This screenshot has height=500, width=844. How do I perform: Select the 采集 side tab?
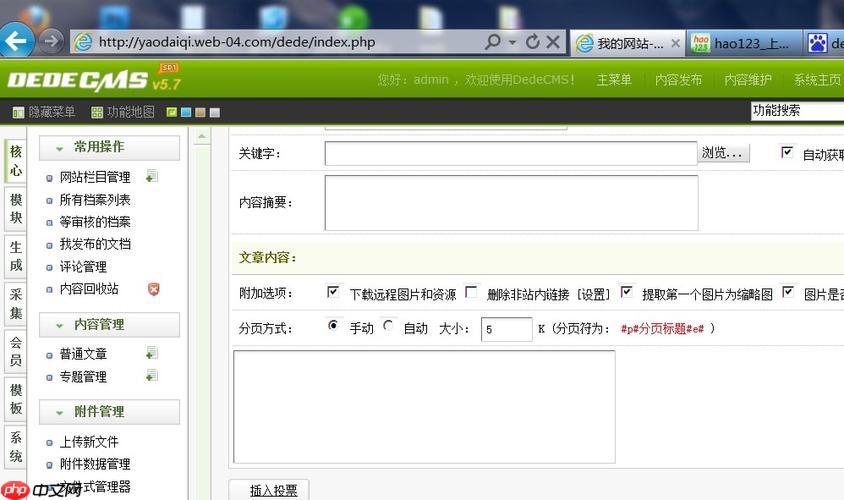tap(16, 304)
